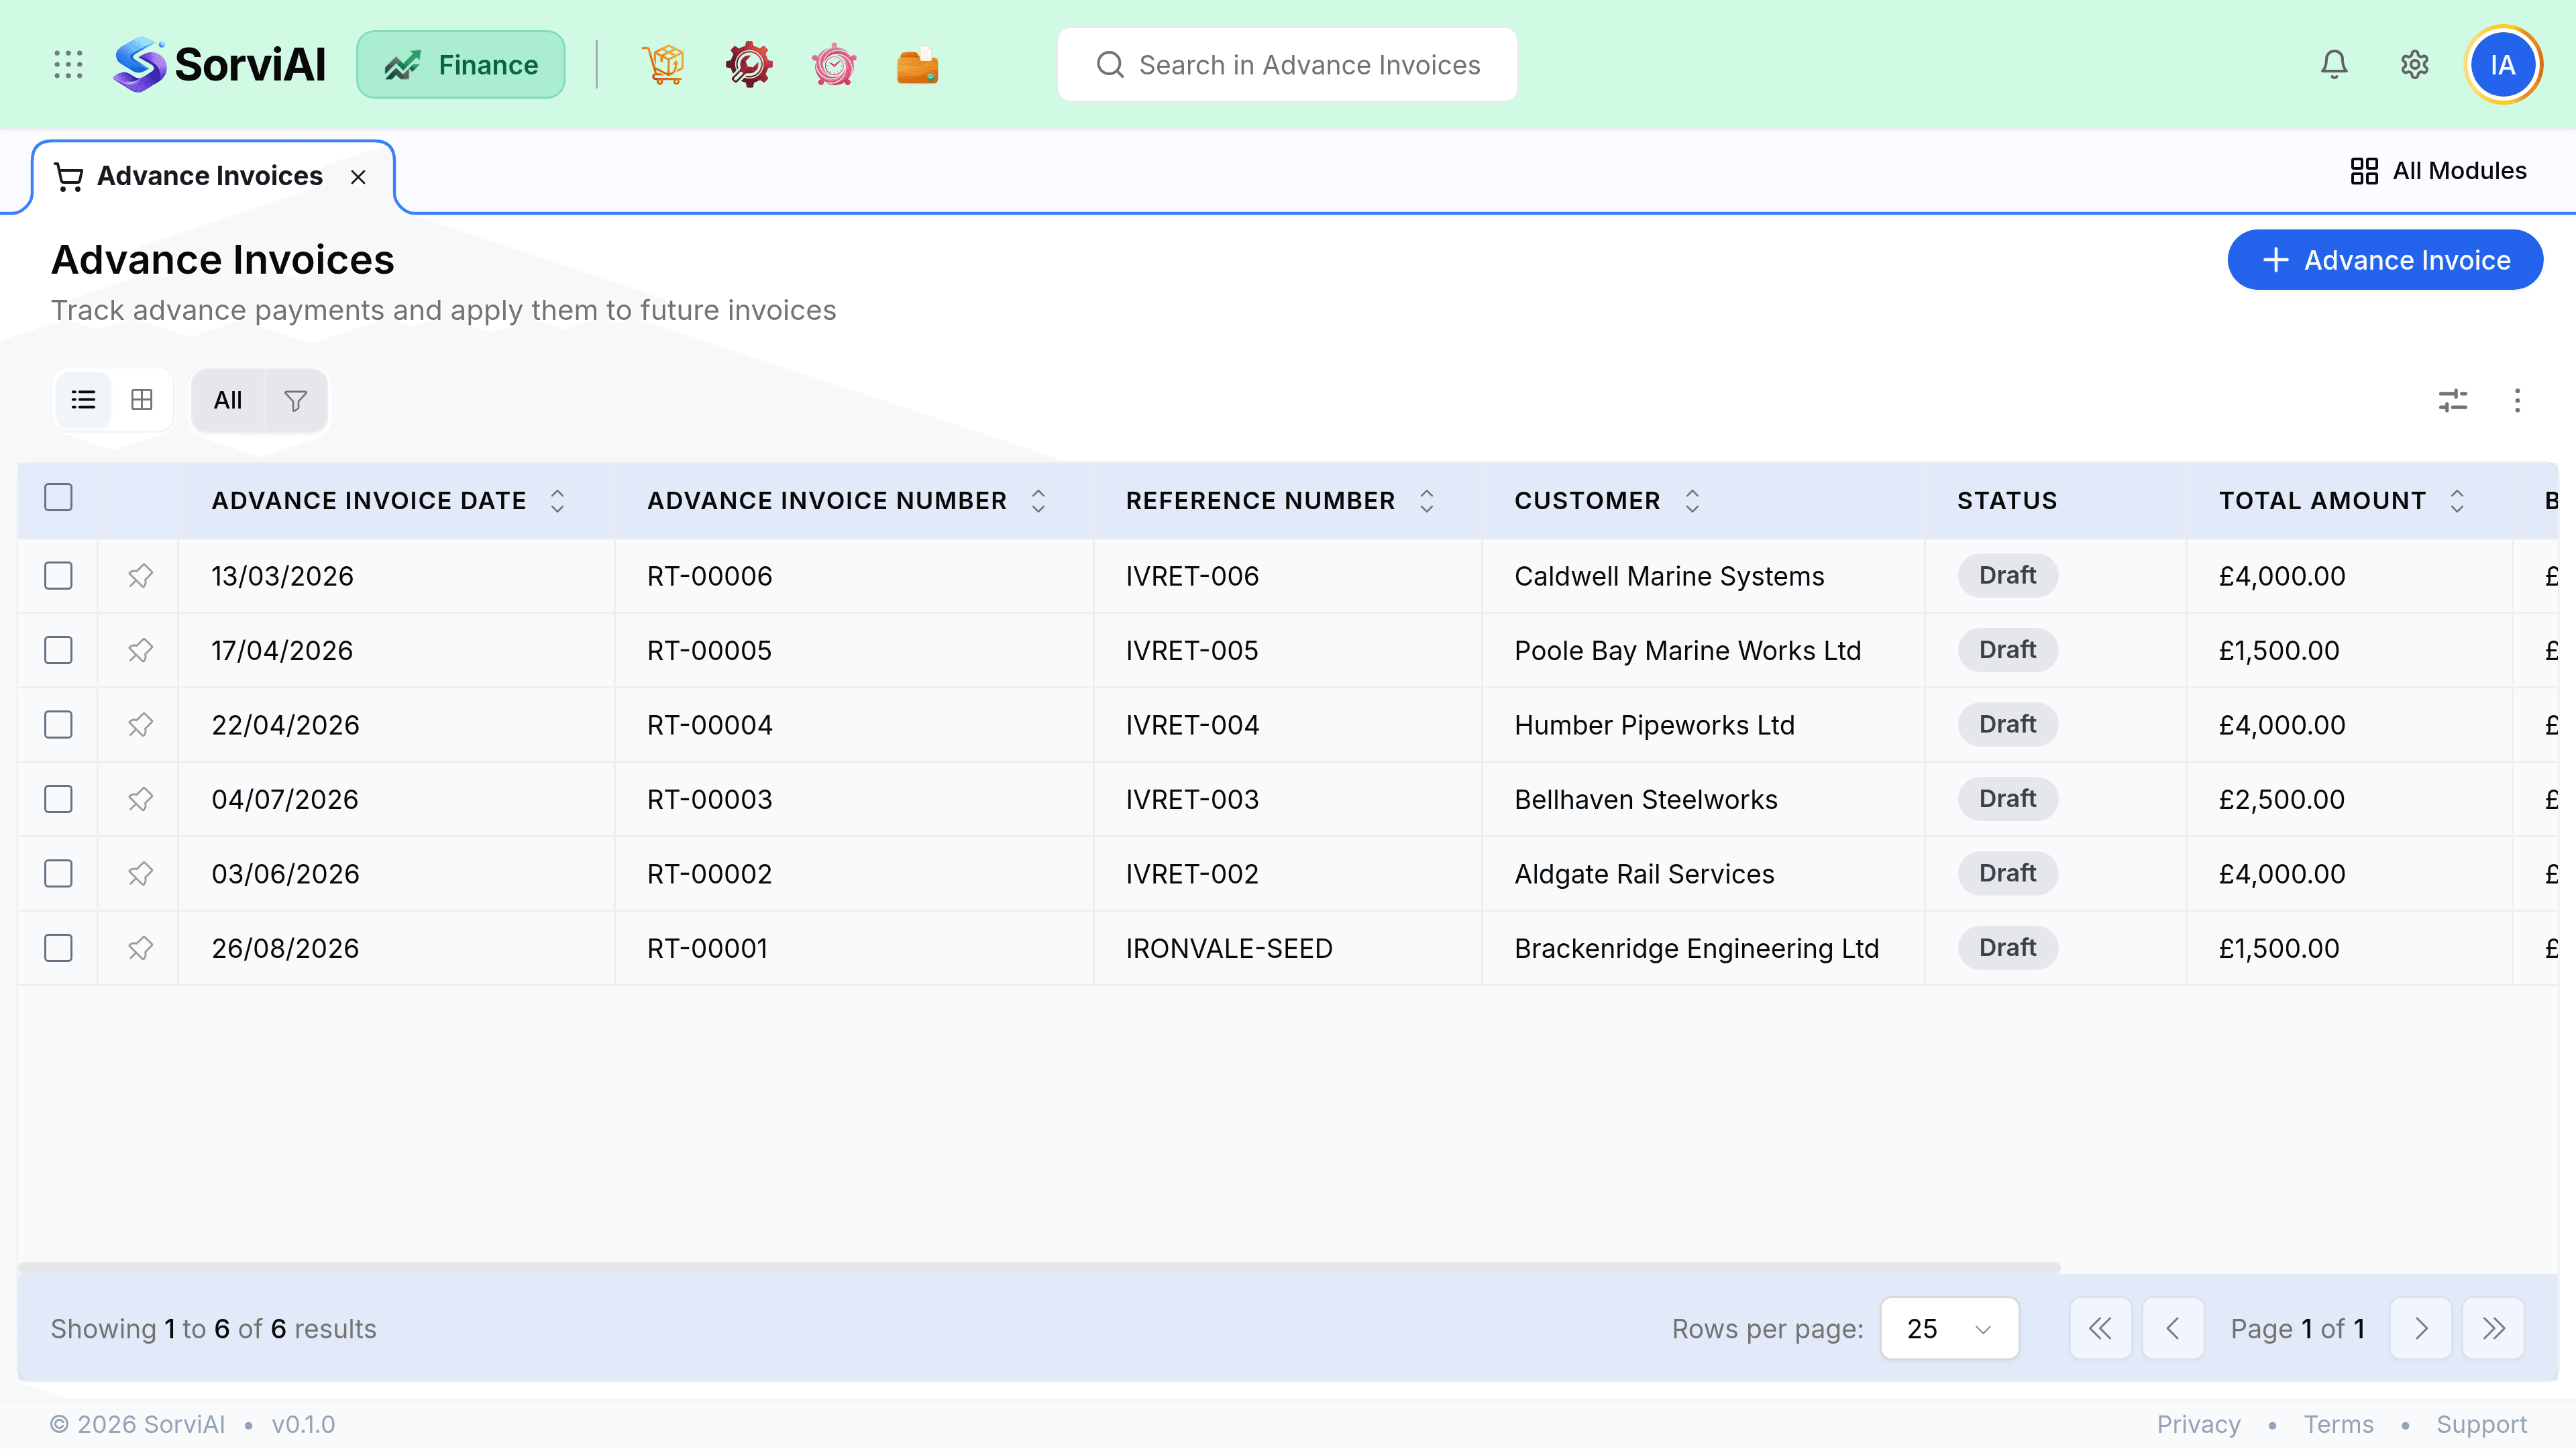Image resolution: width=2576 pixels, height=1449 pixels.
Task: Click the Status column header
Action: (2006, 501)
